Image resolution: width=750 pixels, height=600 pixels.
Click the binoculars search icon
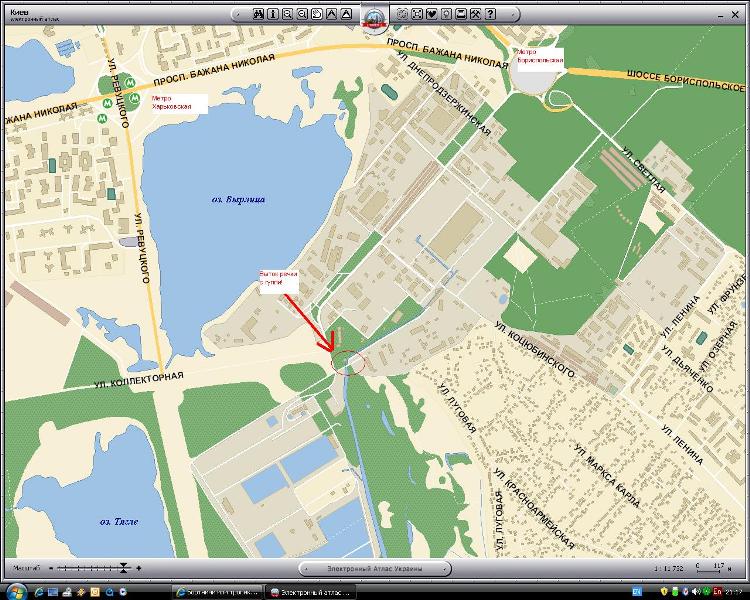pos(258,14)
